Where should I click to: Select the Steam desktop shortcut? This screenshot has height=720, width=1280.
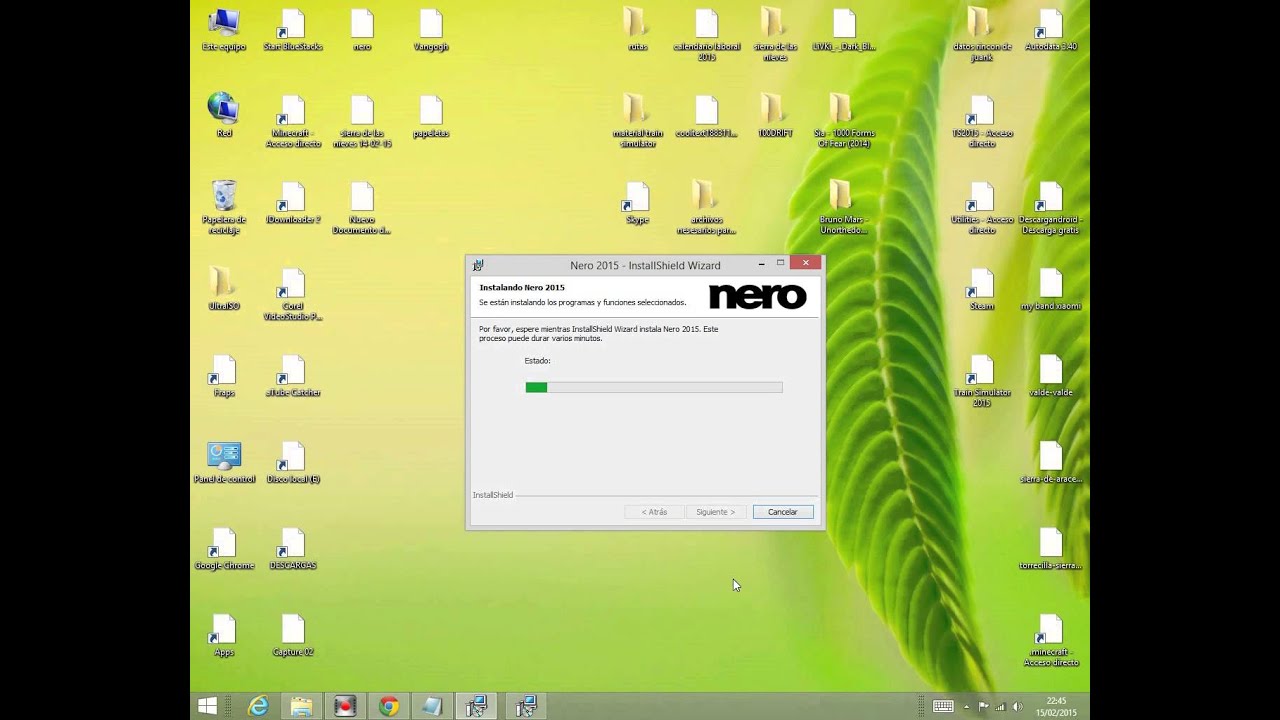pos(982,290)
